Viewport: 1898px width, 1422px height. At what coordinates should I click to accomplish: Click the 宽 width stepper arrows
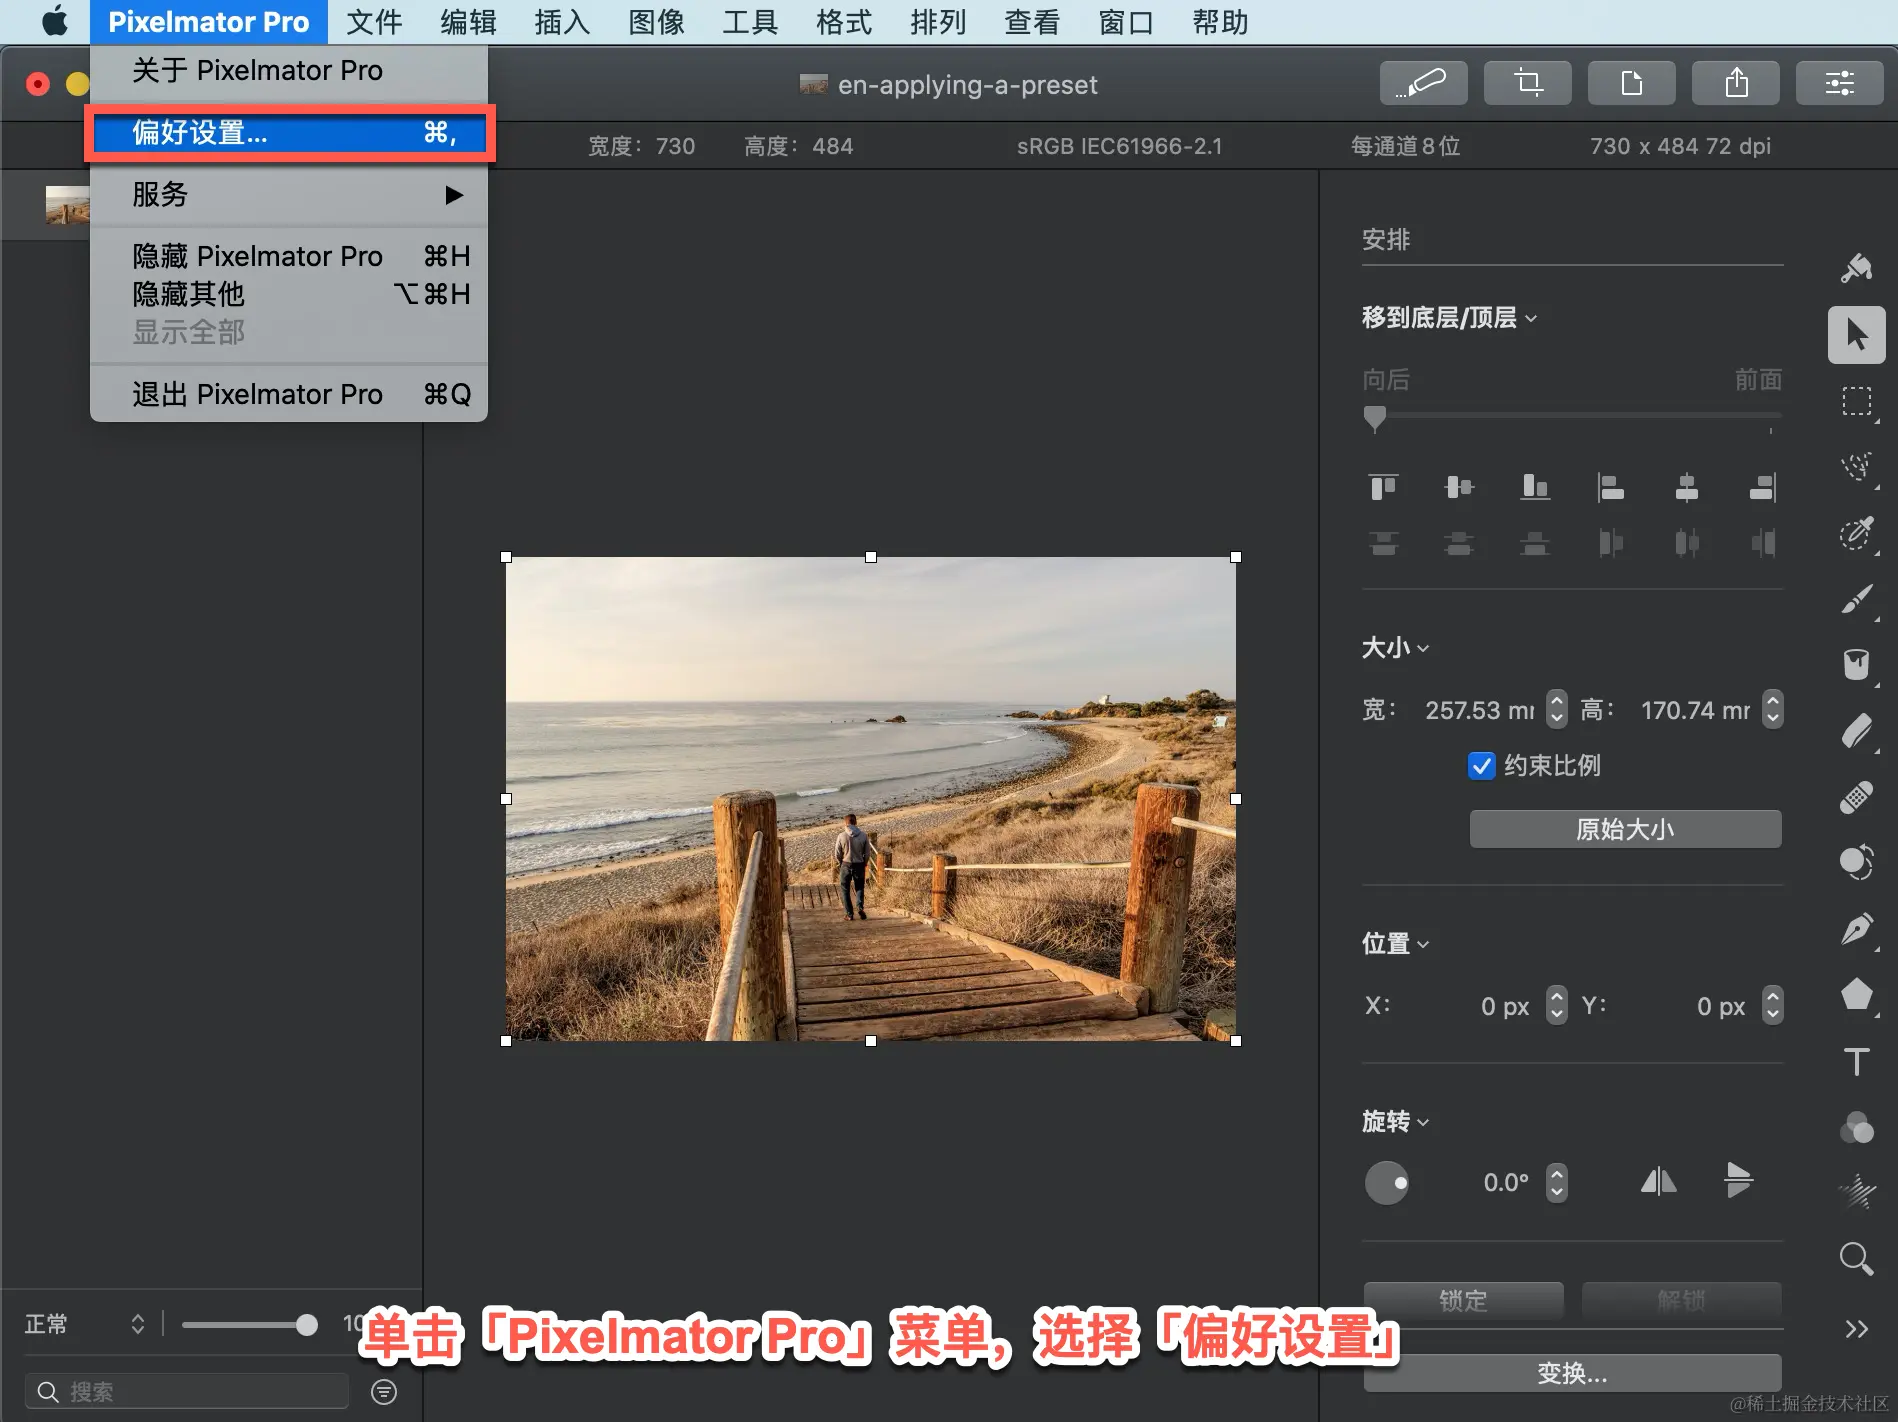(x=1557, y=709)
